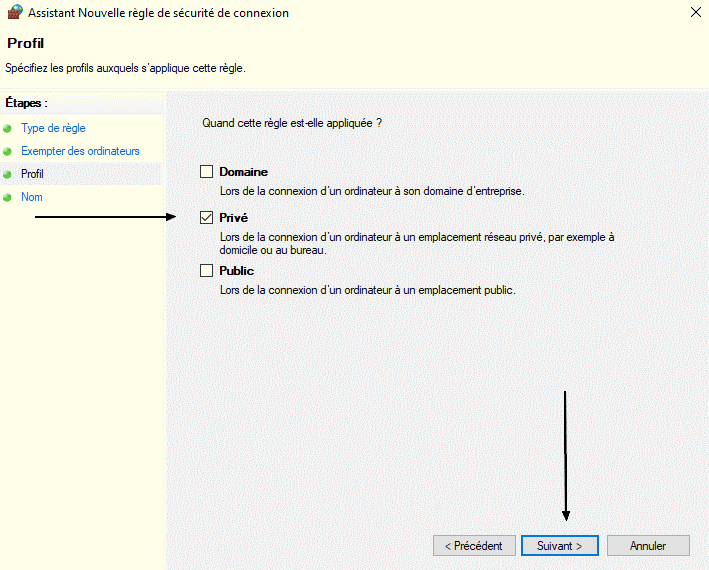Jump to the Nom step

point(32,197)
